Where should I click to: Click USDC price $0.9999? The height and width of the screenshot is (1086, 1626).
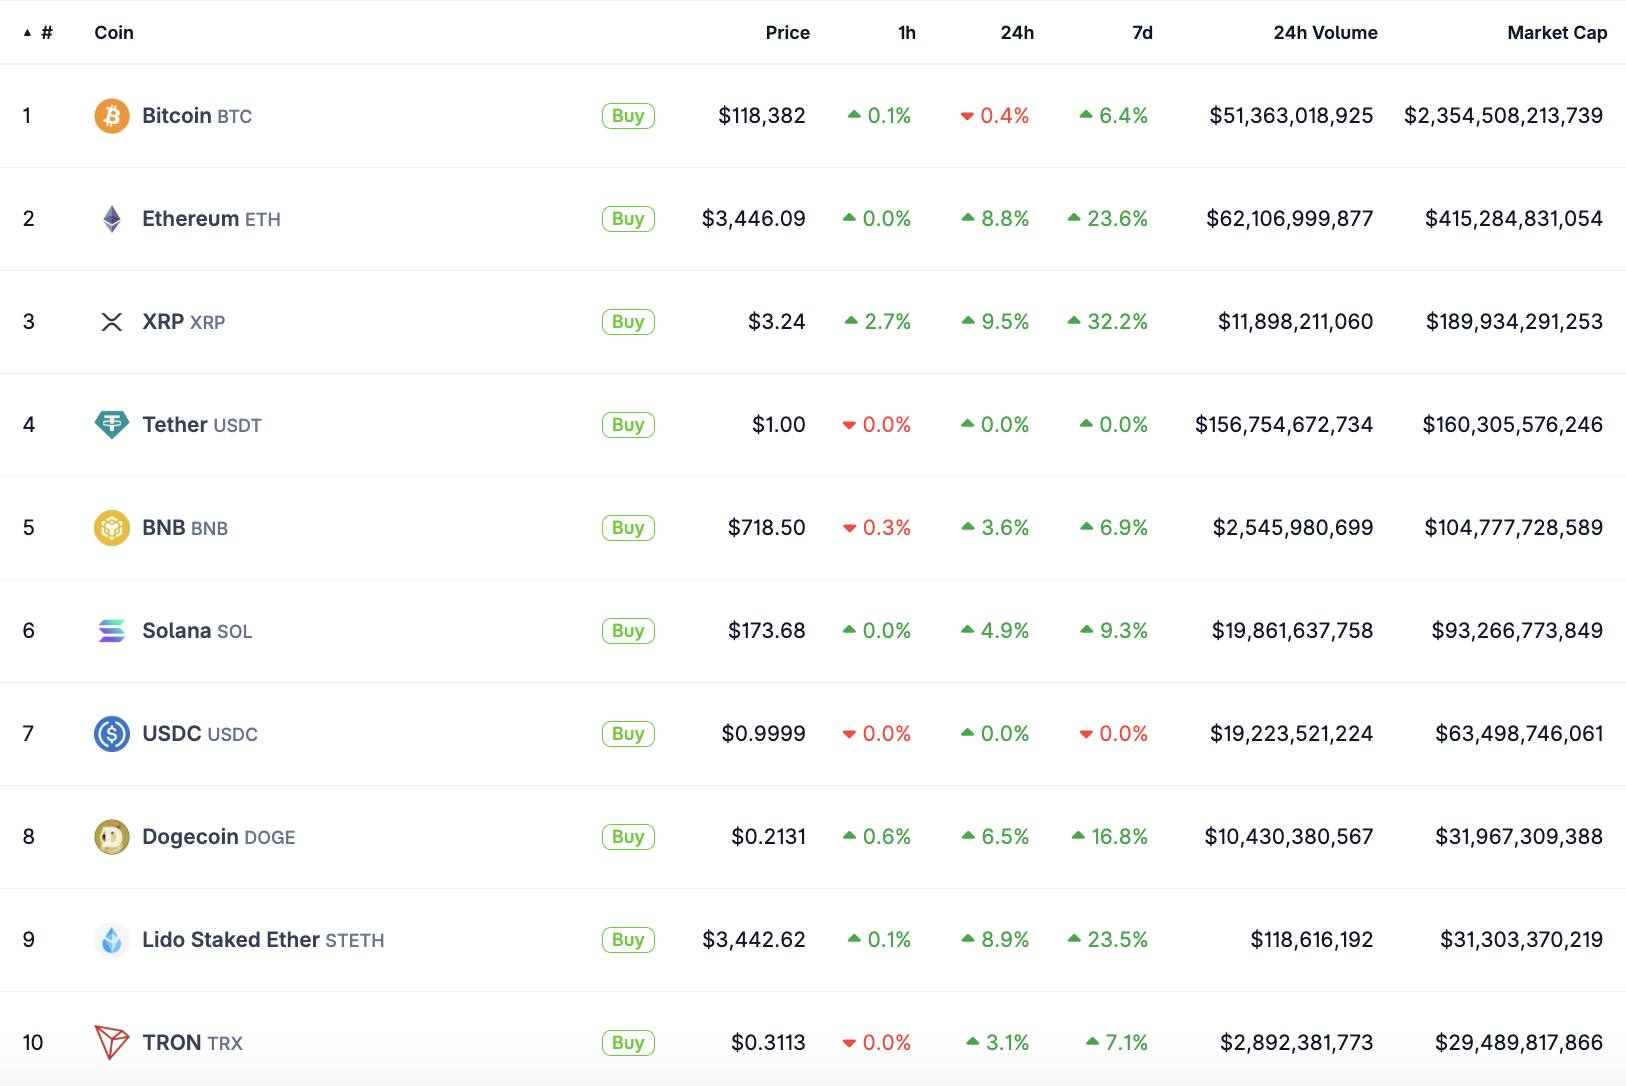coord(764,734)
